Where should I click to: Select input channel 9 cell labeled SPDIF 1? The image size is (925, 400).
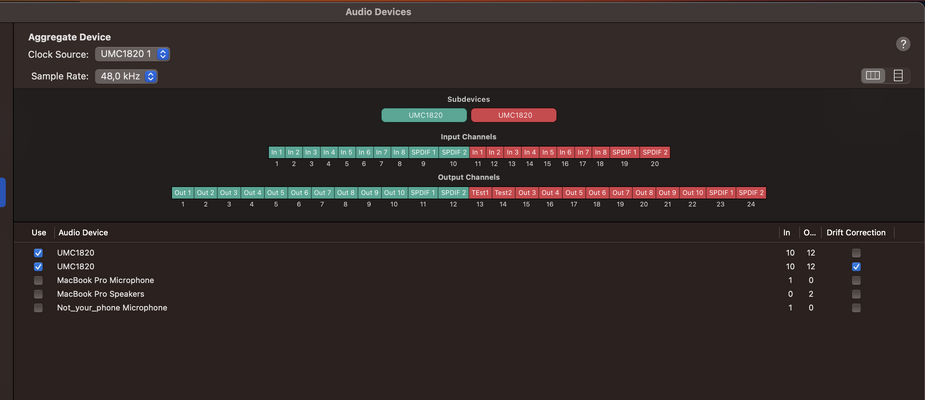(424, 152)
